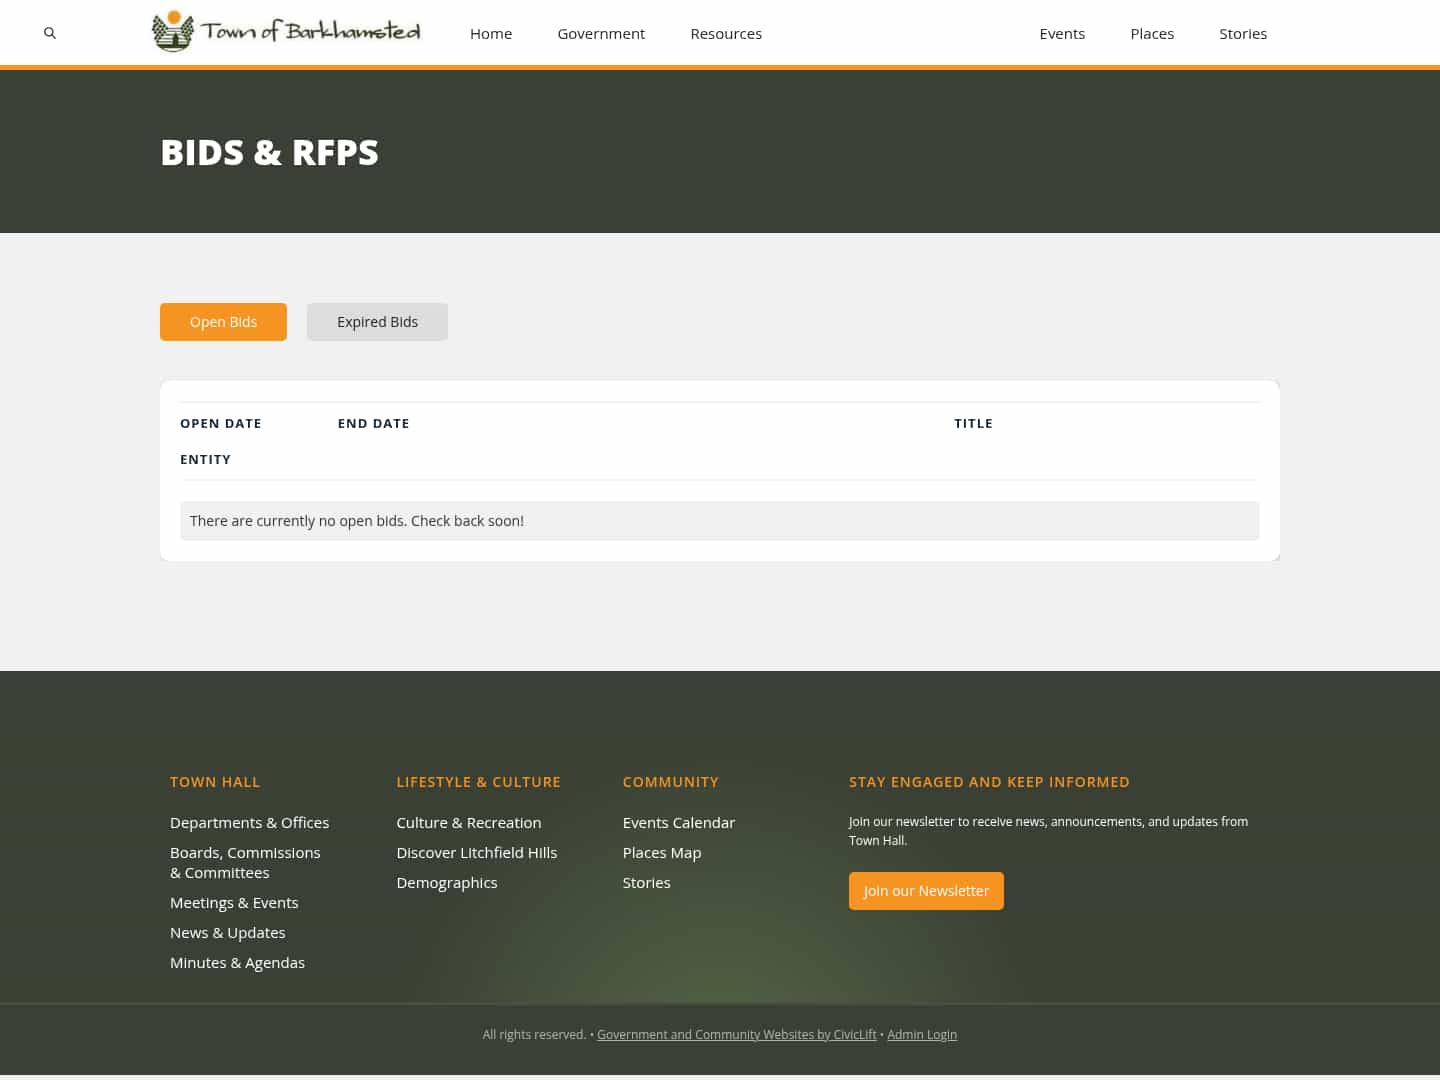Open Boards, Commissions & Committees
The height and width of the screenshot is (1080, 1440).
coord(245,862)
